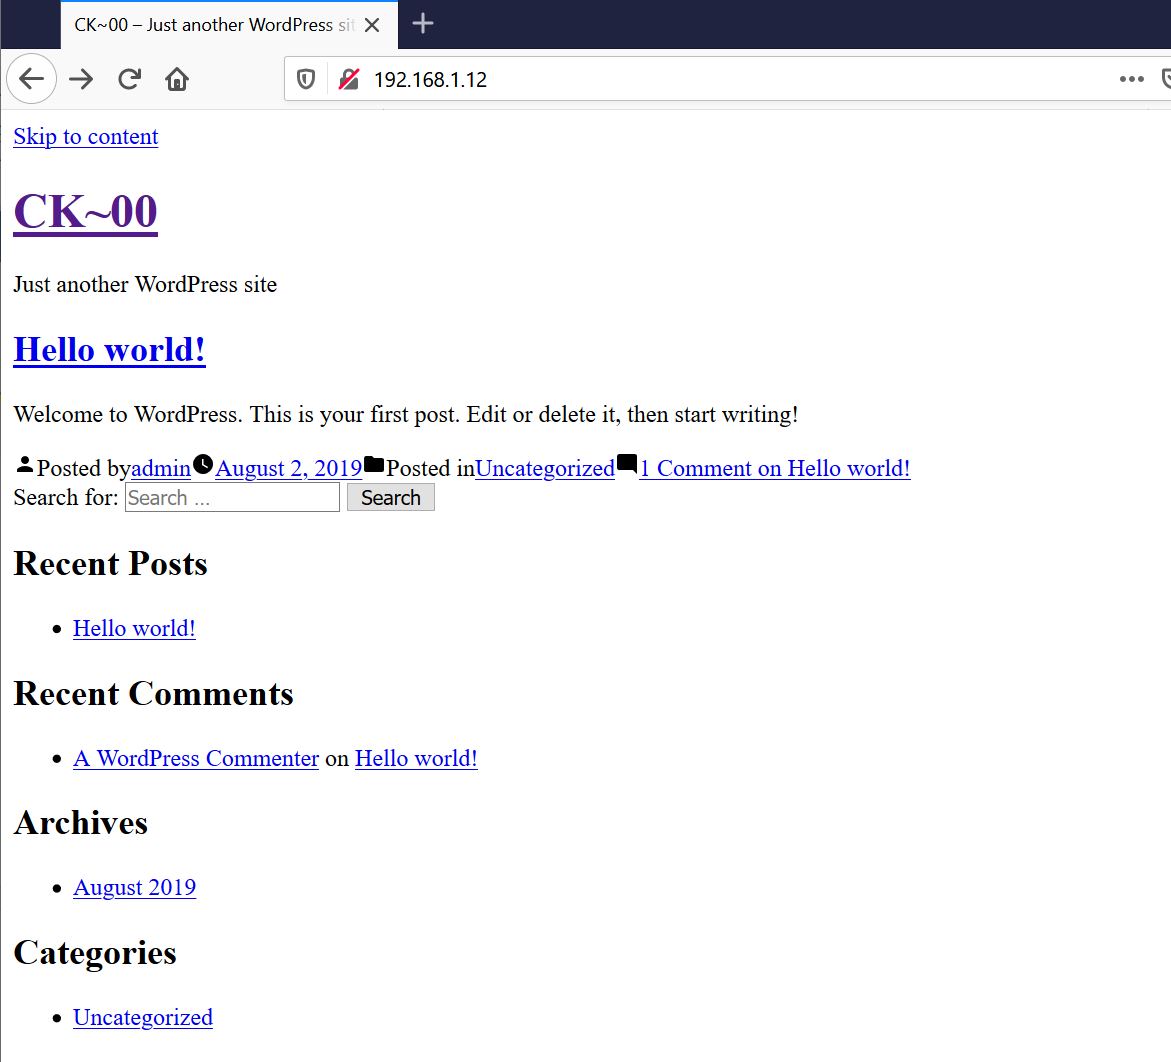
Task: Open the tracking protection shield icon
Action: [x=307, y=79]
